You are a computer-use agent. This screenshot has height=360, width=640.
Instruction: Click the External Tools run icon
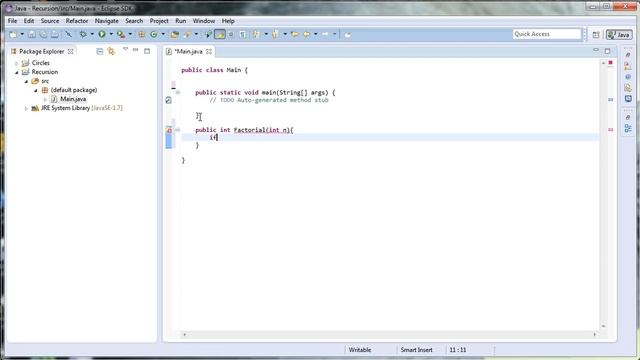click(x=121, y=35)
